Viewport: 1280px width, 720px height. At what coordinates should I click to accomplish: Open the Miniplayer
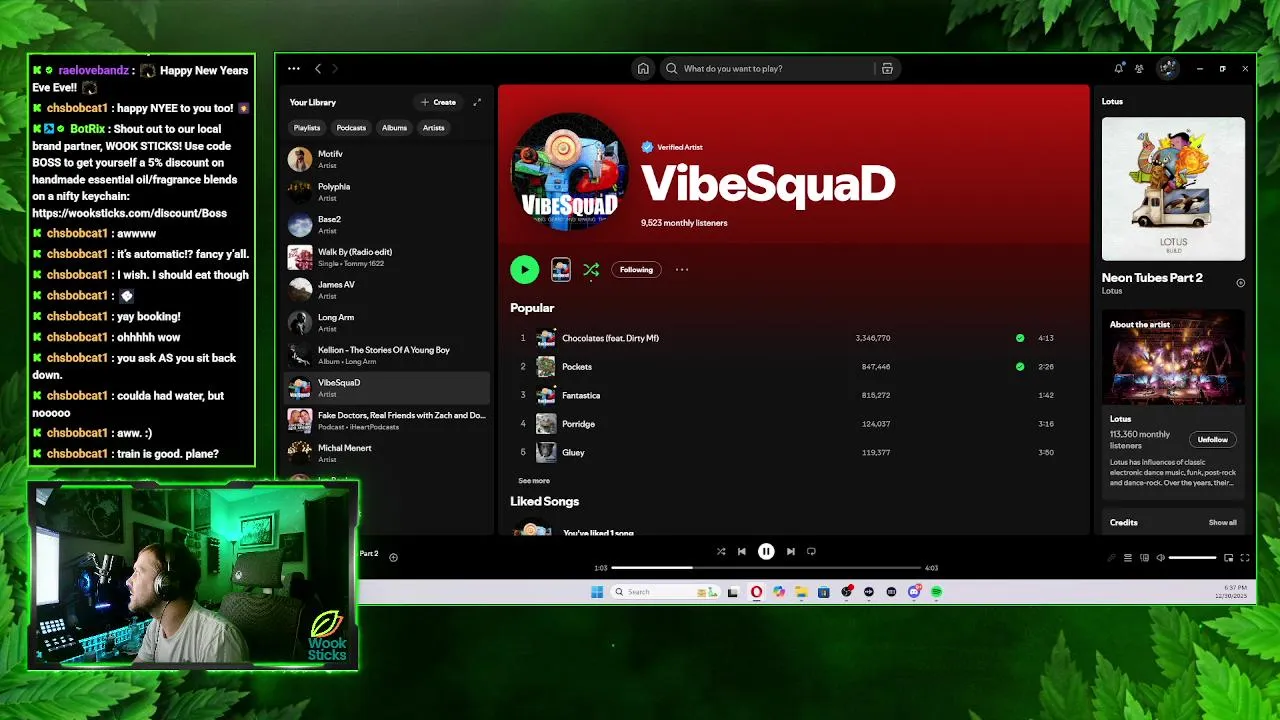[1228, 558]
